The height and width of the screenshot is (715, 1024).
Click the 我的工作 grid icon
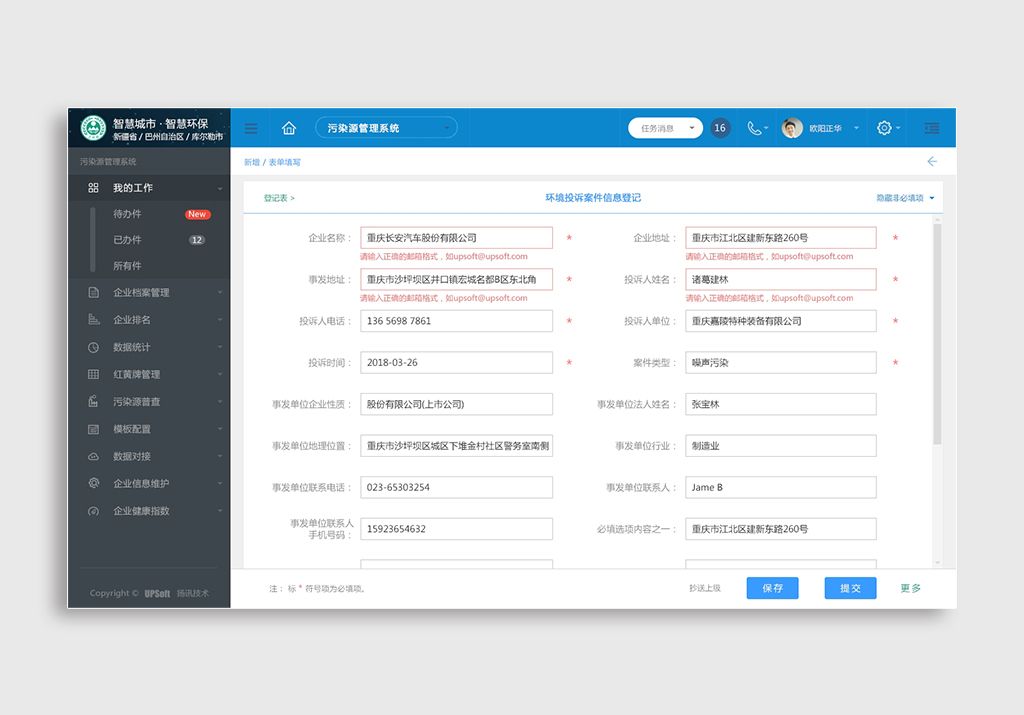93,188
